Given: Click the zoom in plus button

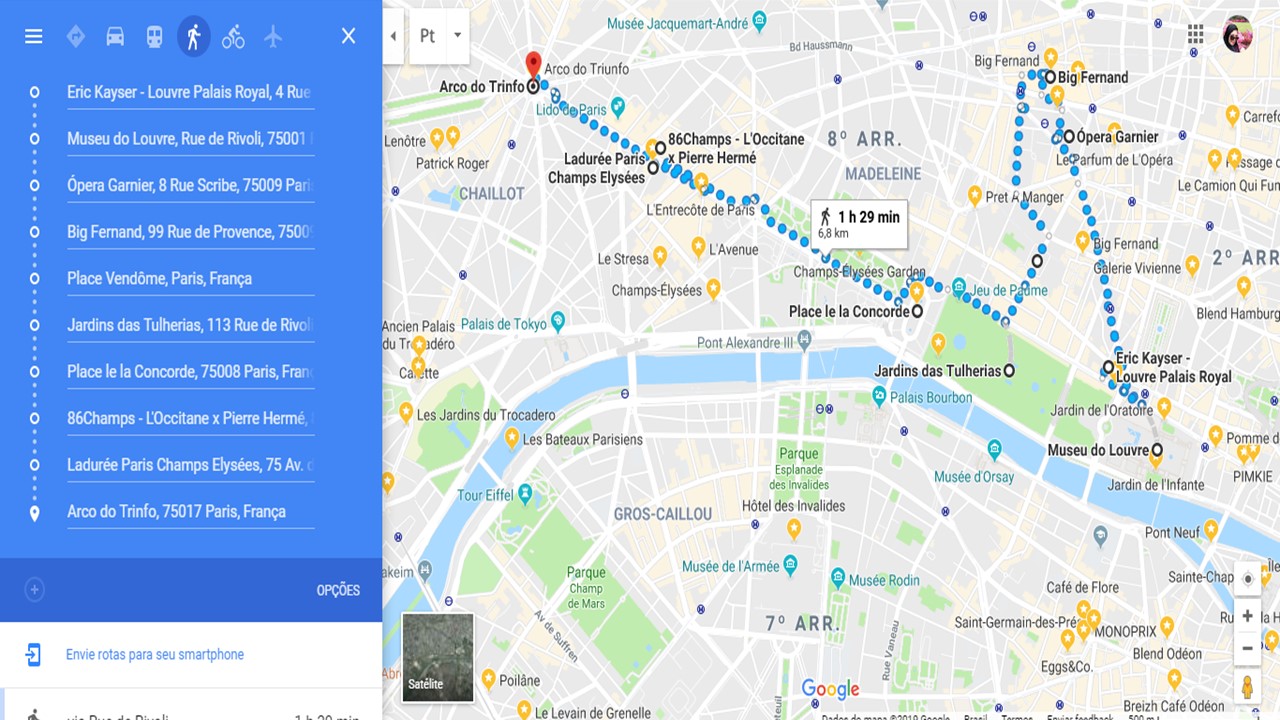Looking at the screenshot, I should (1247, 616).
